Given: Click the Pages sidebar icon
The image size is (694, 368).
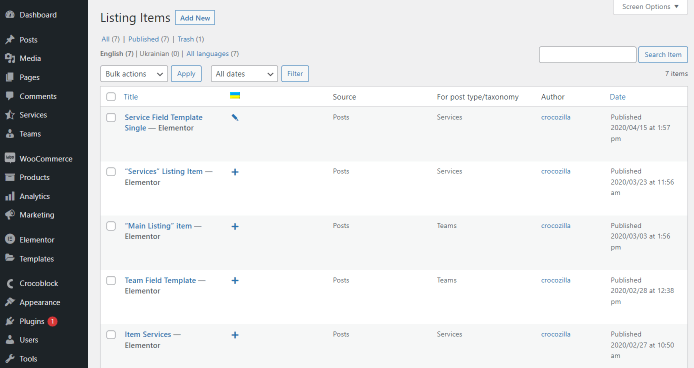Looking at the screenshot, I should pyautogui.click(x=10, y=77).
